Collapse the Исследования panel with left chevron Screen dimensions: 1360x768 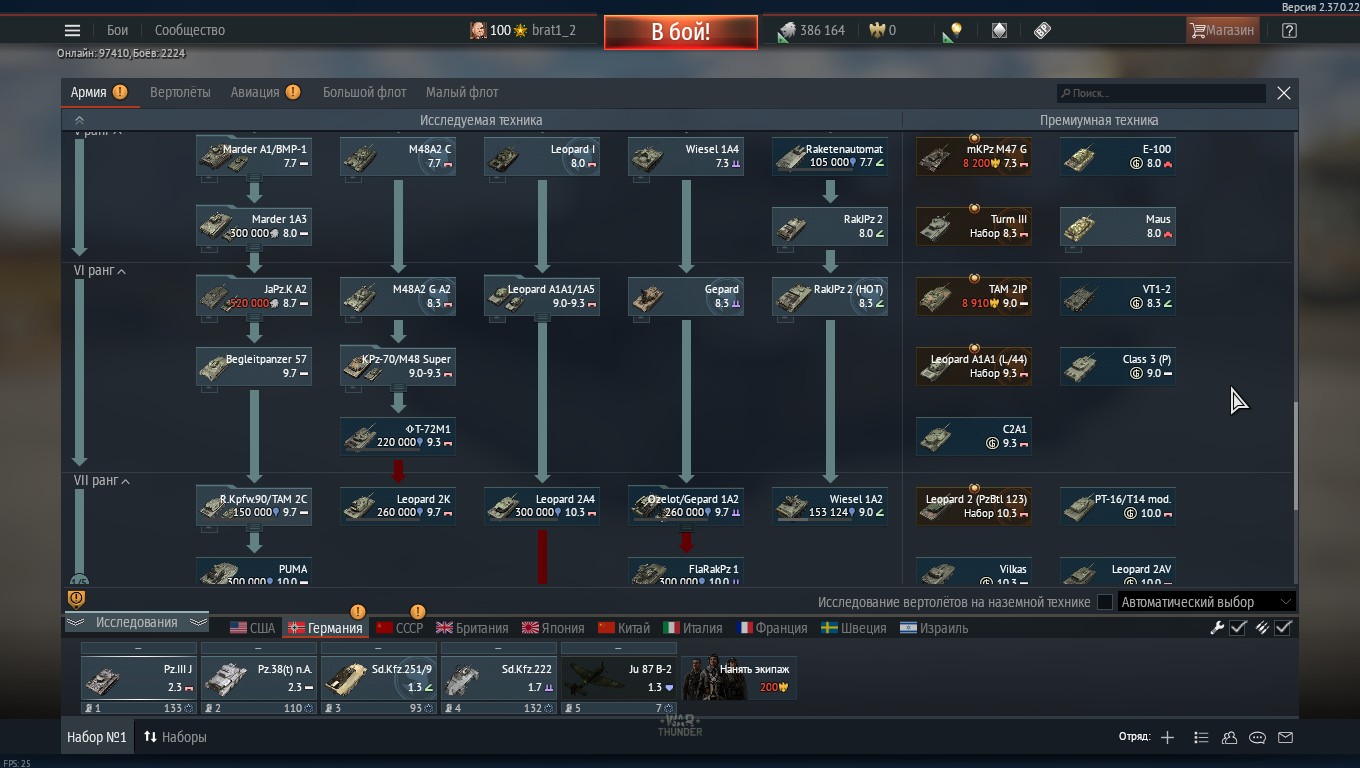(74, 622)
